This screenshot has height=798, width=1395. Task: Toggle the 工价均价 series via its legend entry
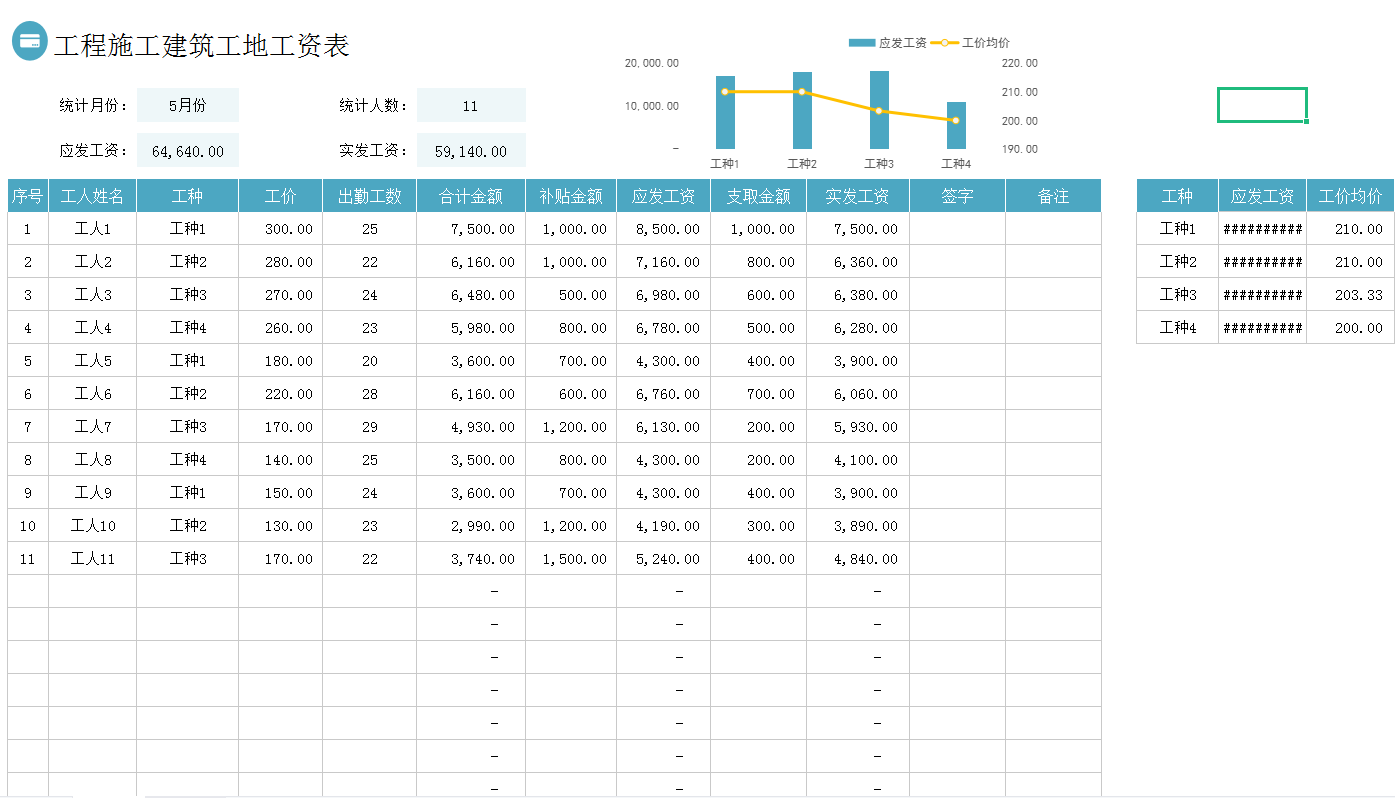[x=985, y=43]
